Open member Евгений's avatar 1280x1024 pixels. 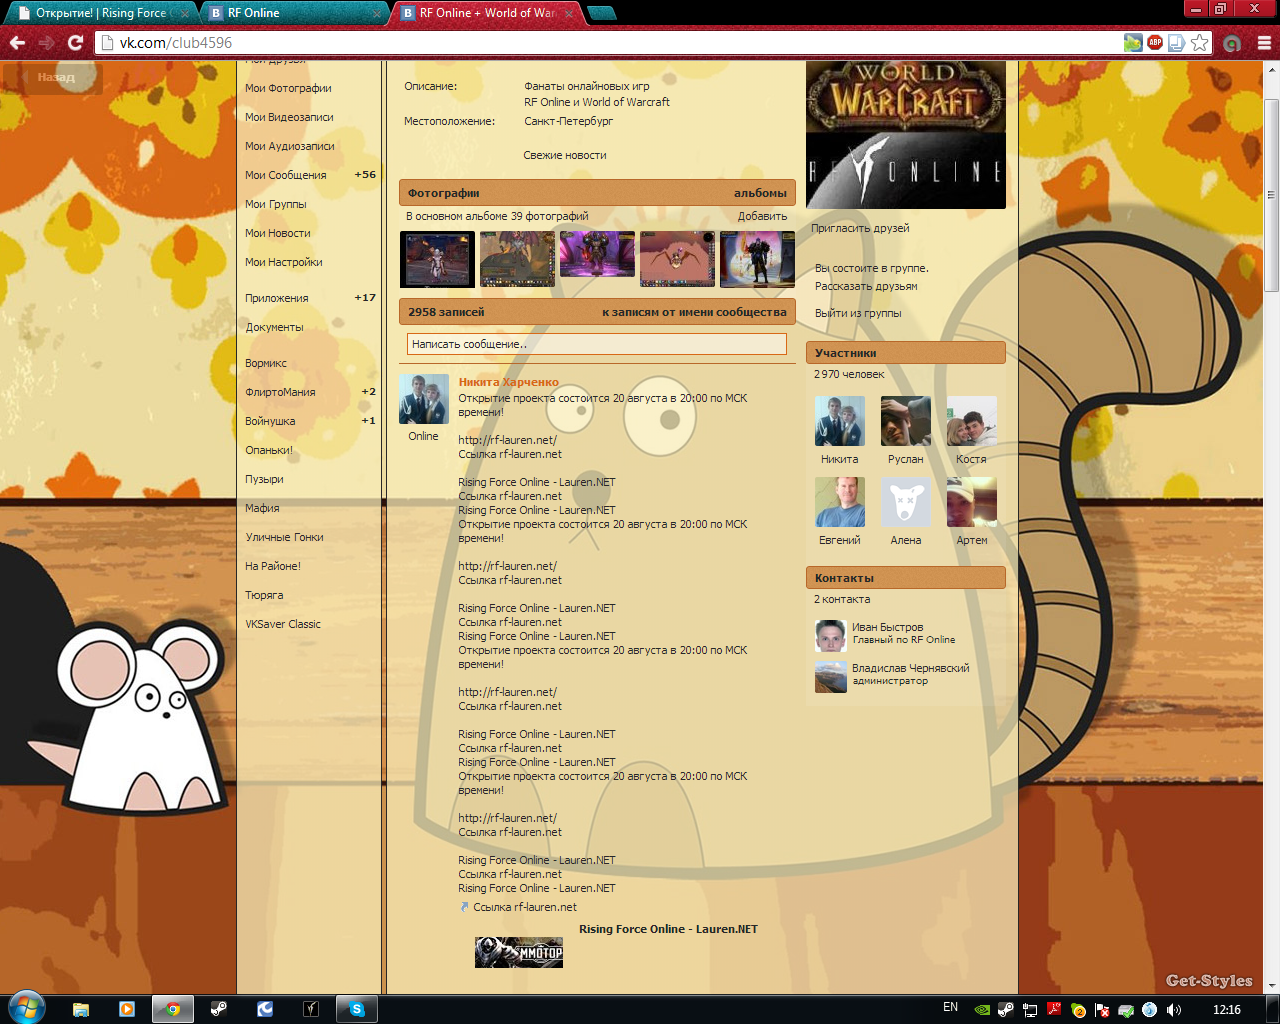coord(840,502)
